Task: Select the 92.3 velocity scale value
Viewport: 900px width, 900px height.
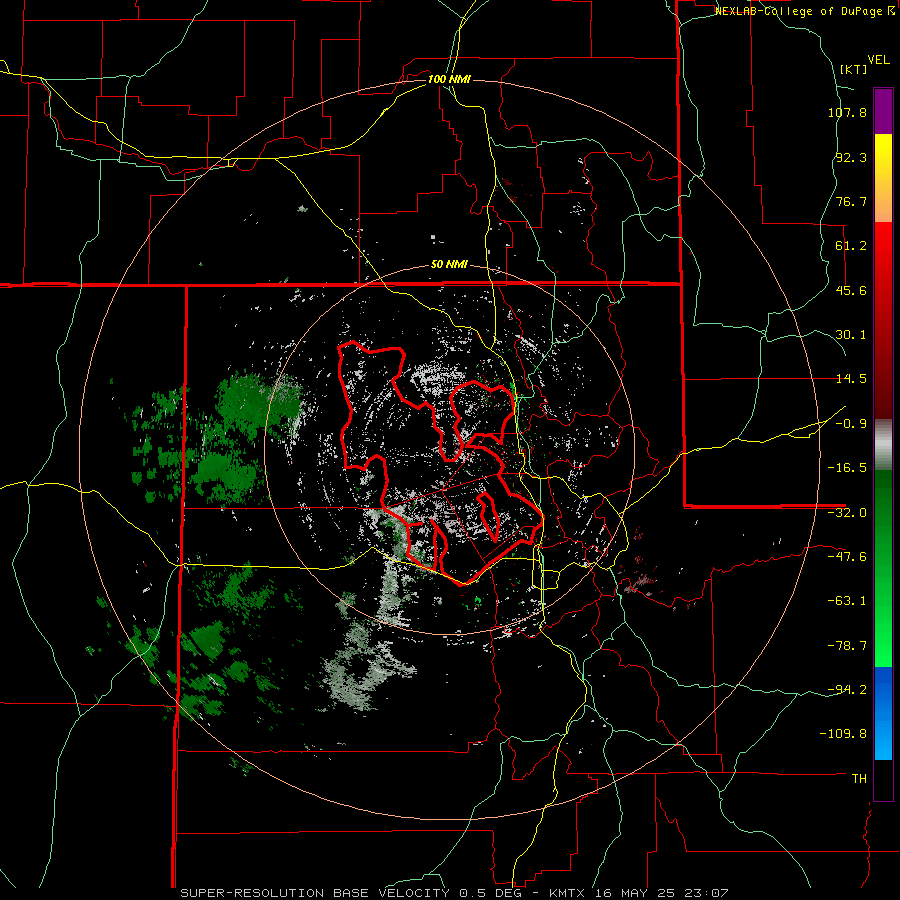Action: [x=851, y=157]
